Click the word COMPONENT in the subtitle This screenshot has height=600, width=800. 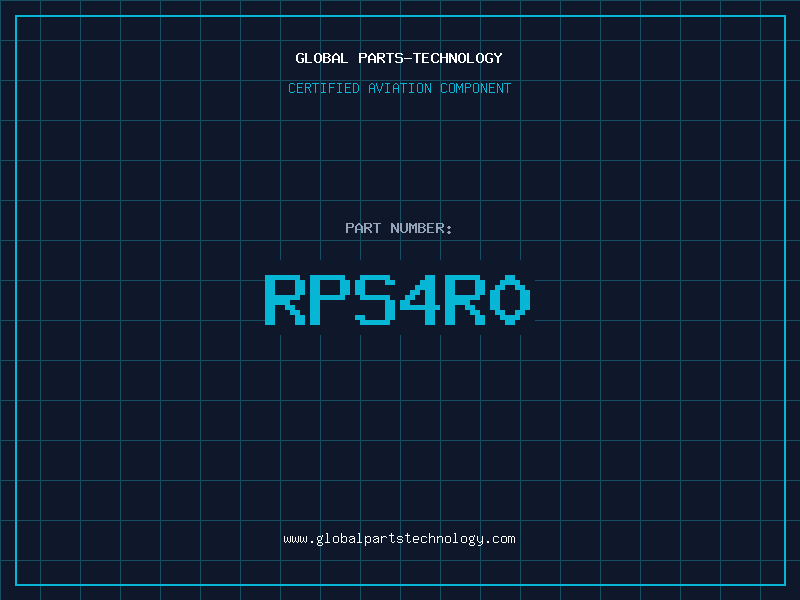[x=476, y=88]
